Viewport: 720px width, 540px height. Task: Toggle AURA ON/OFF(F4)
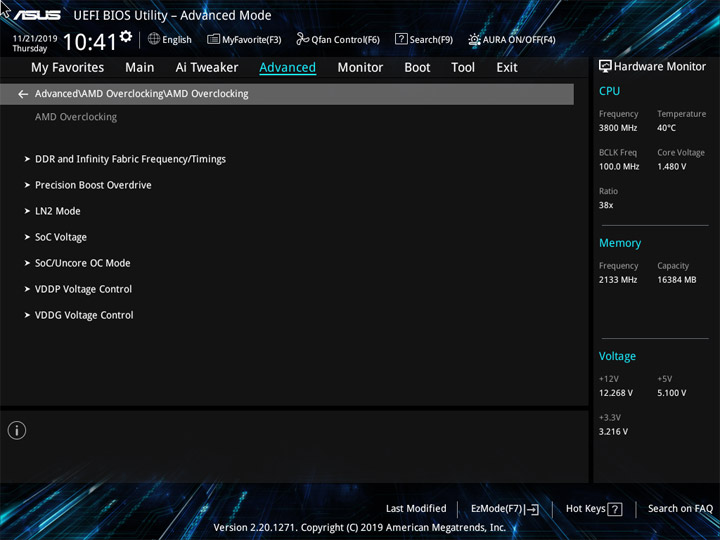click(x=519, y=40)
